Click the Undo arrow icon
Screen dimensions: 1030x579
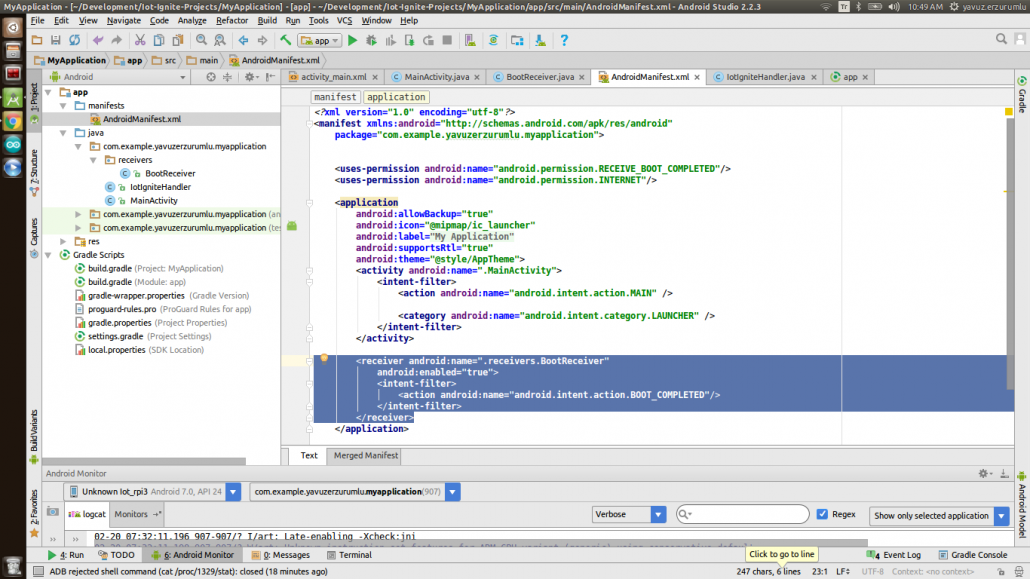(x=98, y=41)
